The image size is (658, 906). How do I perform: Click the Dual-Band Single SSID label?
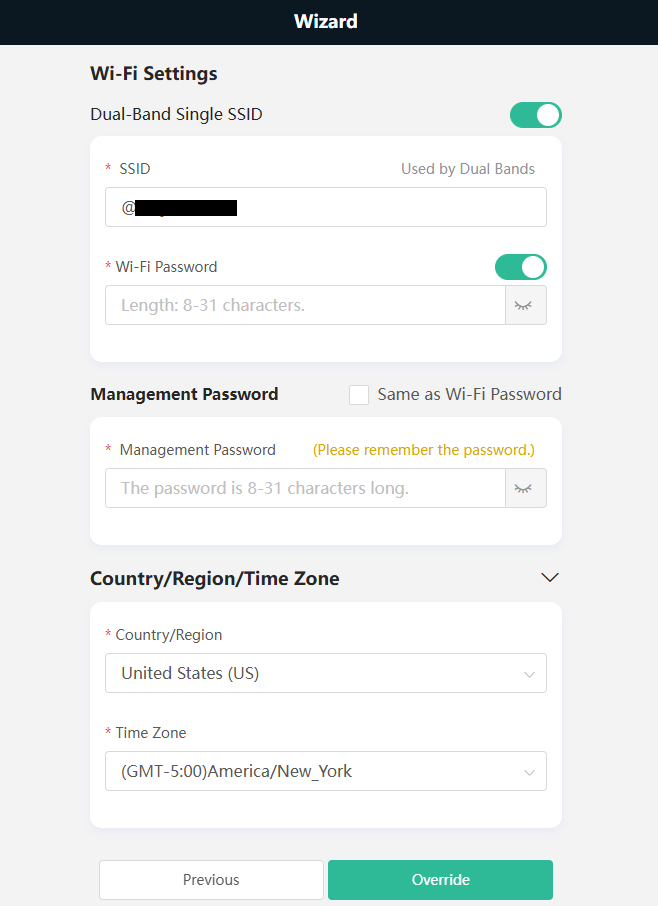(x=176, y=114)
